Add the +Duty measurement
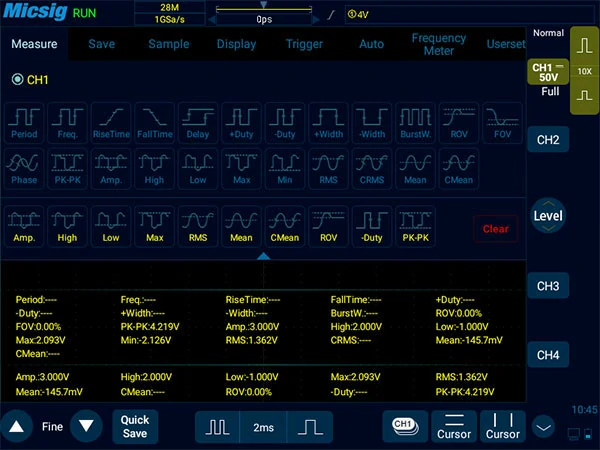 241,123
